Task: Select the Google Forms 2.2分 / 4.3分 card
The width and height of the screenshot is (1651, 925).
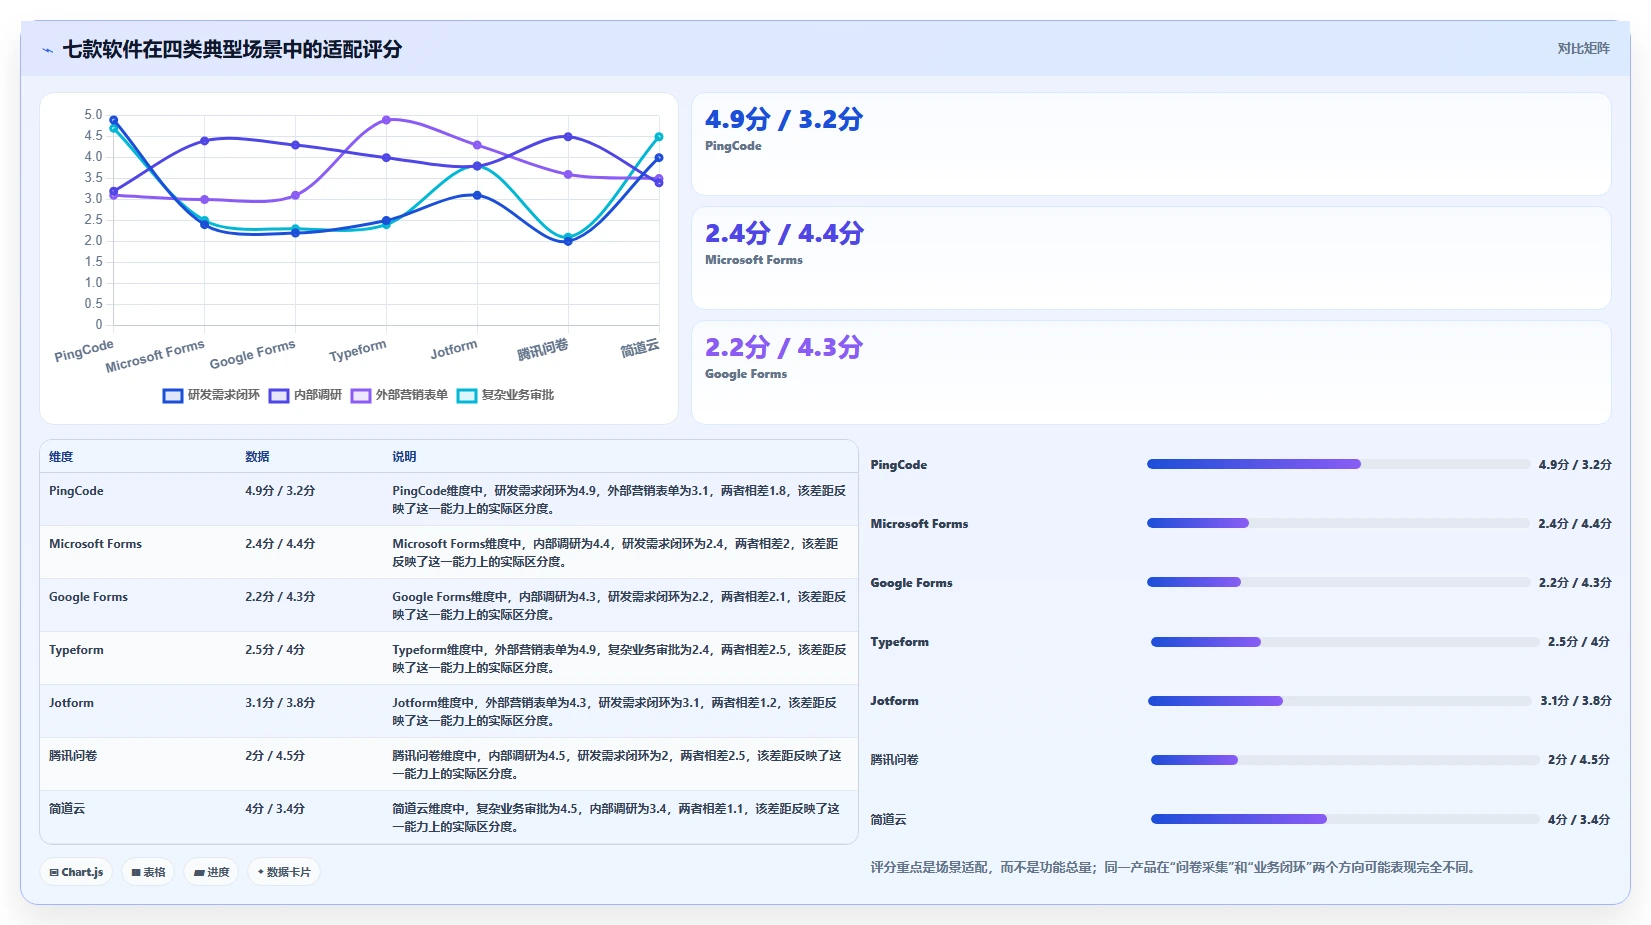Action: [x=1151, y=372]
